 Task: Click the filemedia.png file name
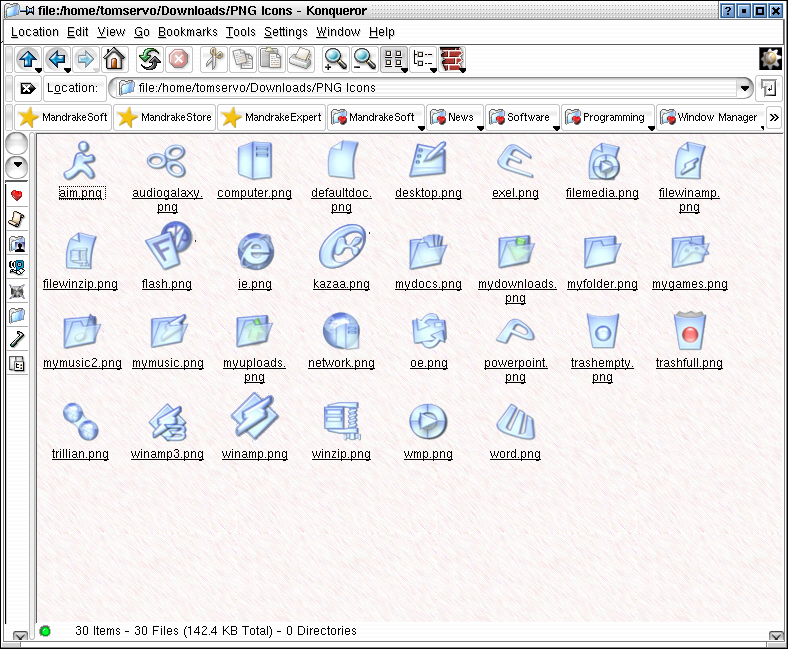[x=602, y=193]
